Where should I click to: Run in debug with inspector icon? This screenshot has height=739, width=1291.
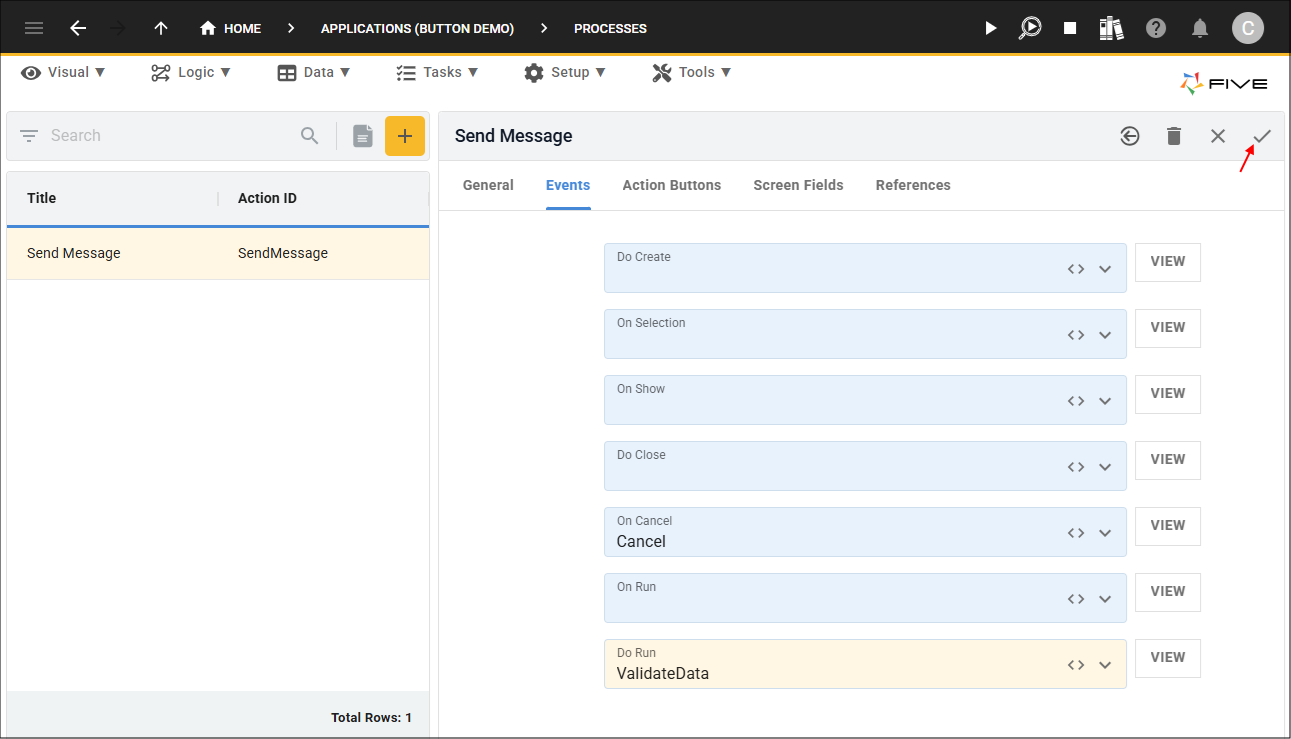tap(1030, 28)
